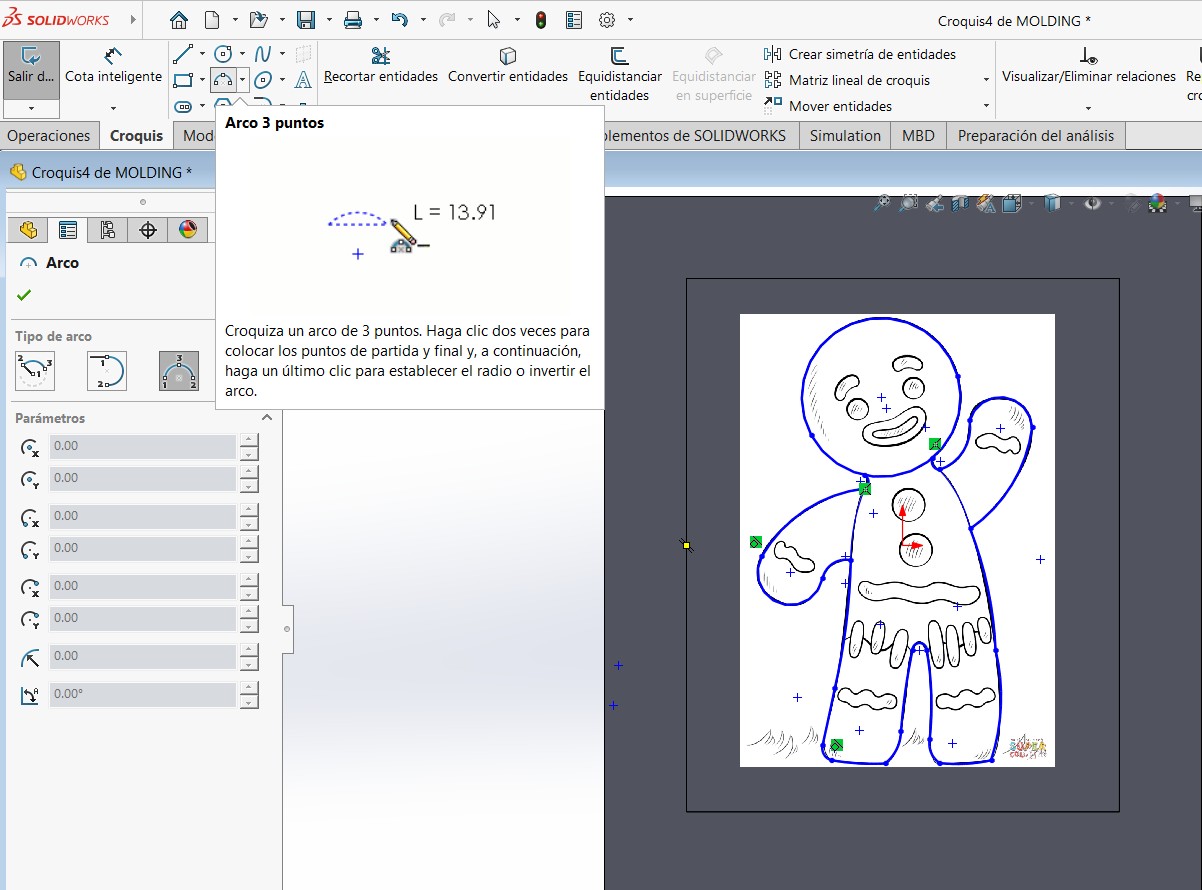Switch to the PropertyManager tab icon
1202x890 pixels.
click(x=68, y=230)
